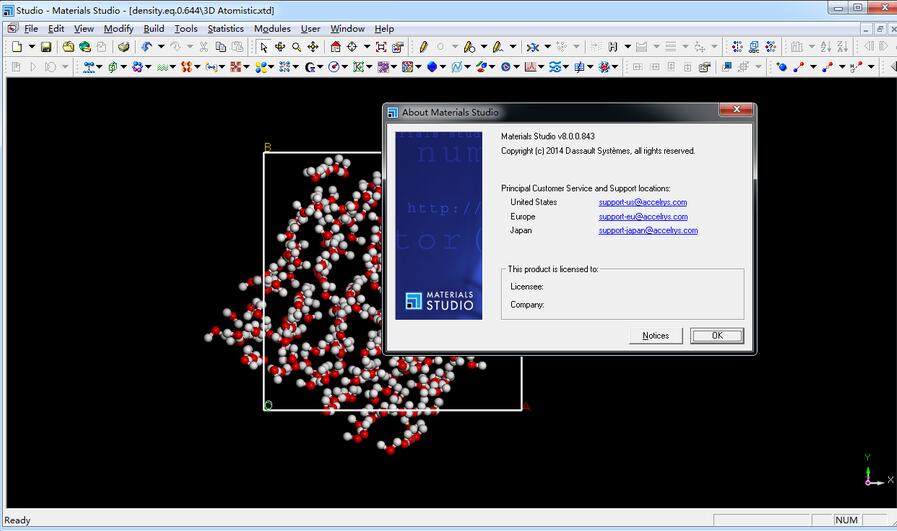
Task: Click the Gaussian G module icon
Action: tap(309, 67)
